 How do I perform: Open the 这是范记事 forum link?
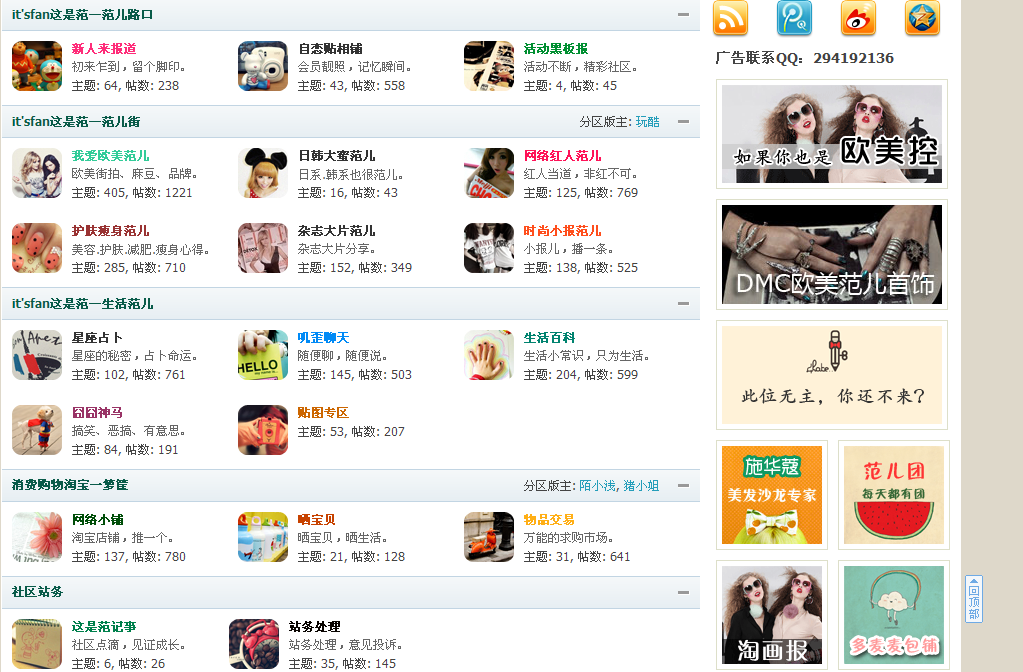104,626
